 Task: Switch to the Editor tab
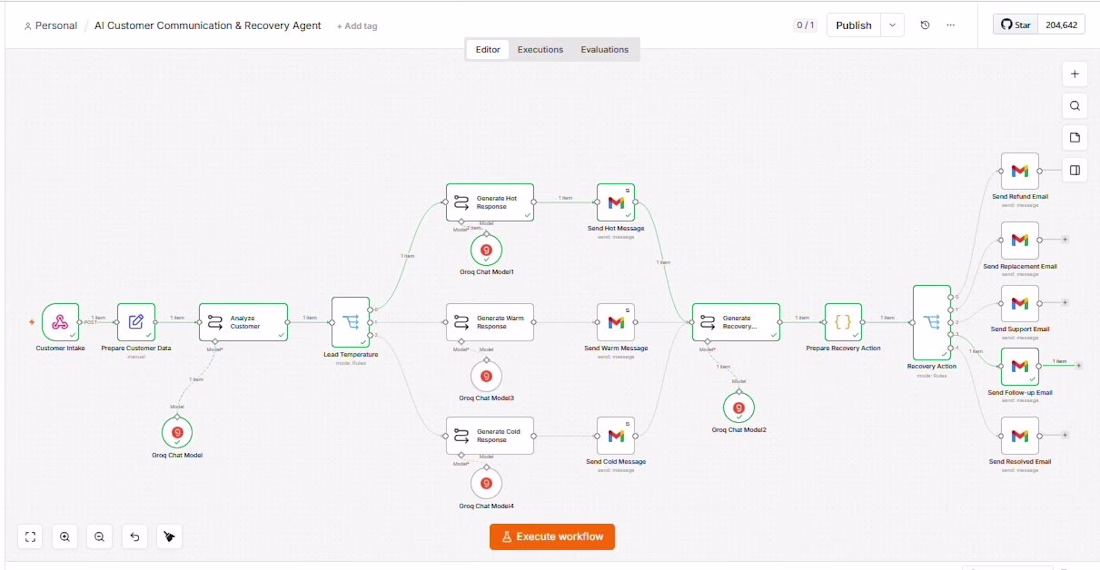488,50
